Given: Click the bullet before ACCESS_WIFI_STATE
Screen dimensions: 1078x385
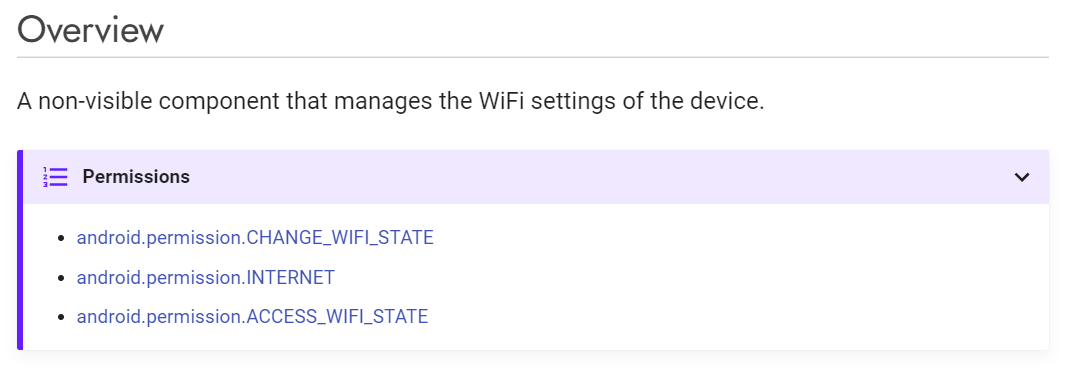Looking at the screenshot, I should 61,318.
